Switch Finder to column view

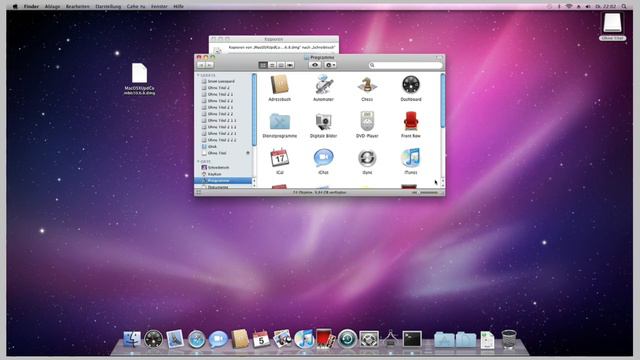pyautogui.click(x=281, y=65)
